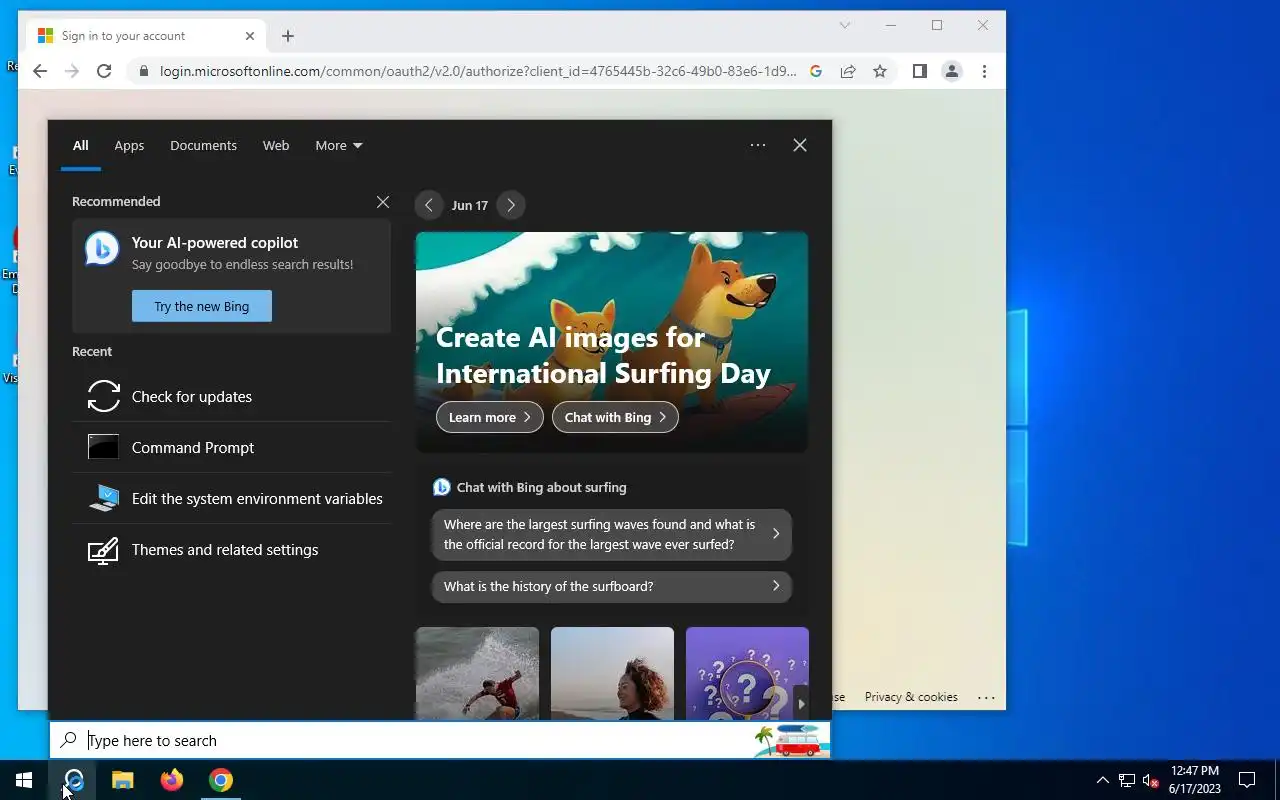1280x800 pixels.
Task: Click the URL in the address bar
Action: (x=478, y=71)
